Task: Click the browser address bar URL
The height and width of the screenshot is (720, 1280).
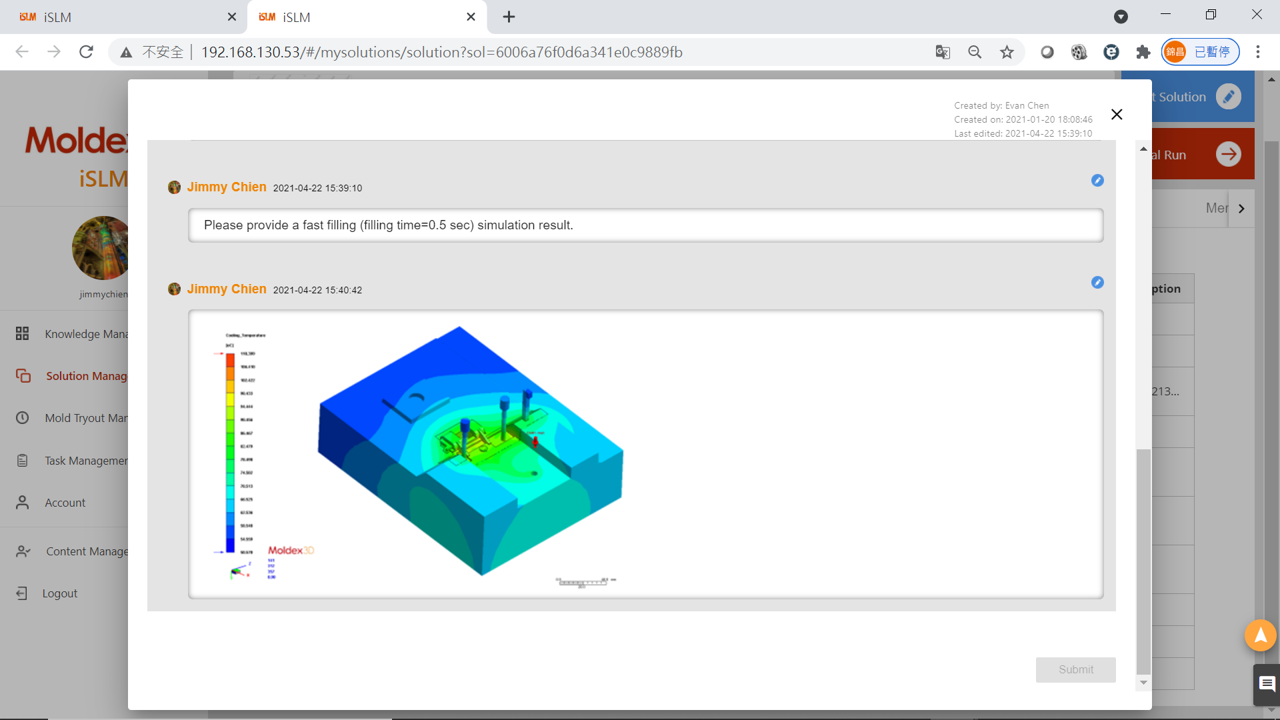Action: click(442, 52)
